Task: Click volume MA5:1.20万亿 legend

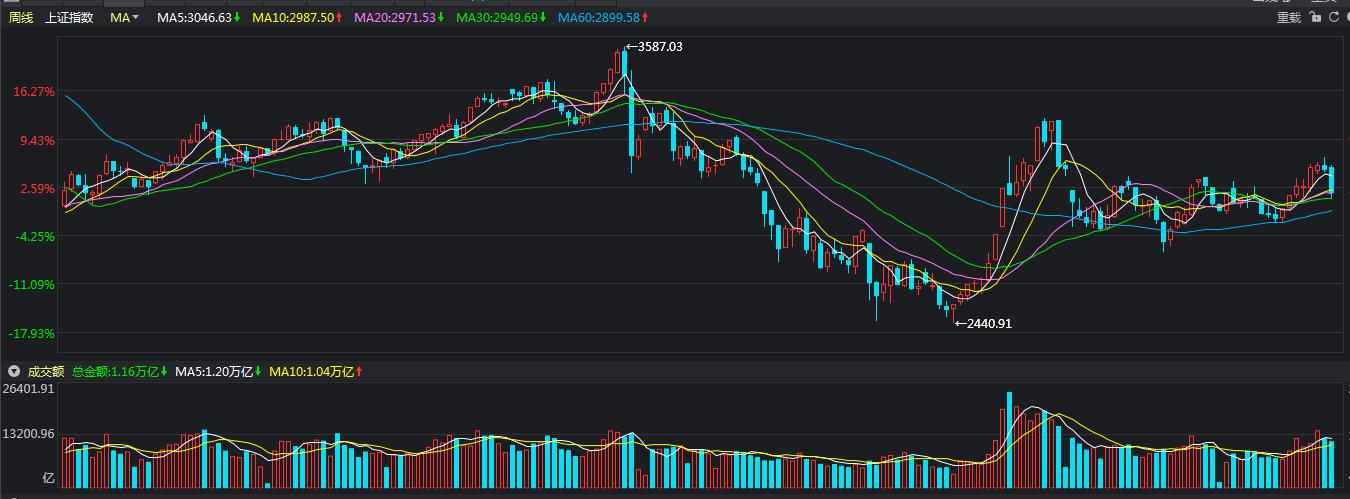Action: 214,372
